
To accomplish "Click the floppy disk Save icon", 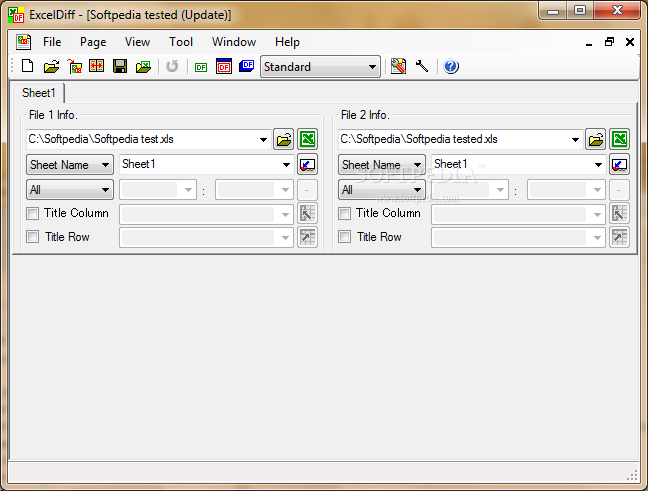I will click(x=120, y=66).
